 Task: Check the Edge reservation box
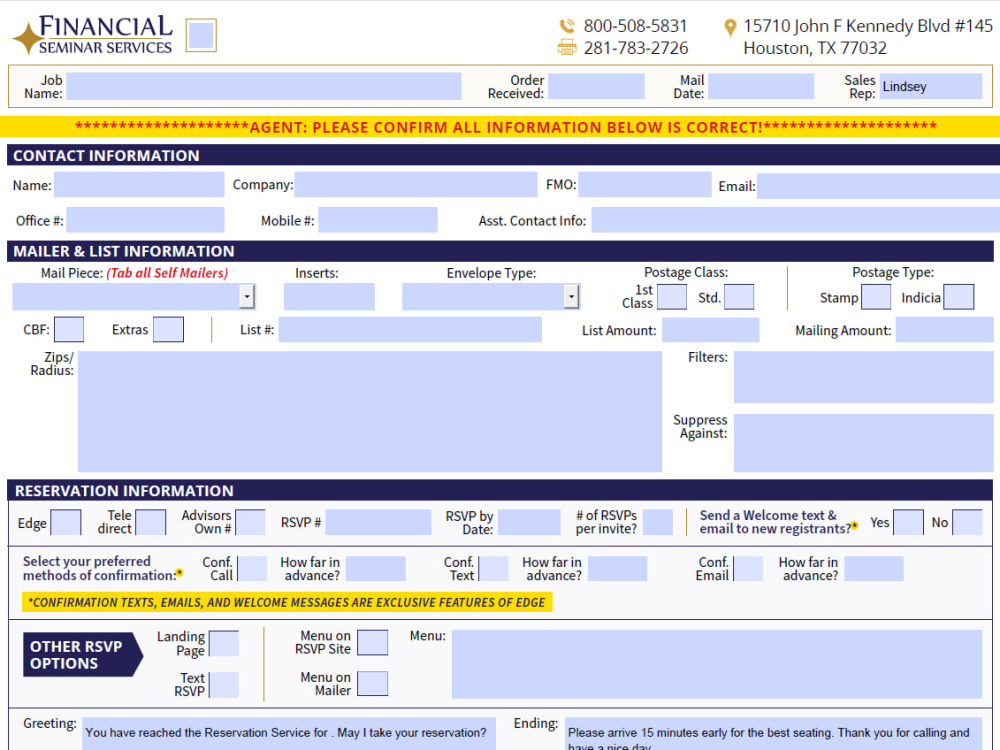[66, 522]
